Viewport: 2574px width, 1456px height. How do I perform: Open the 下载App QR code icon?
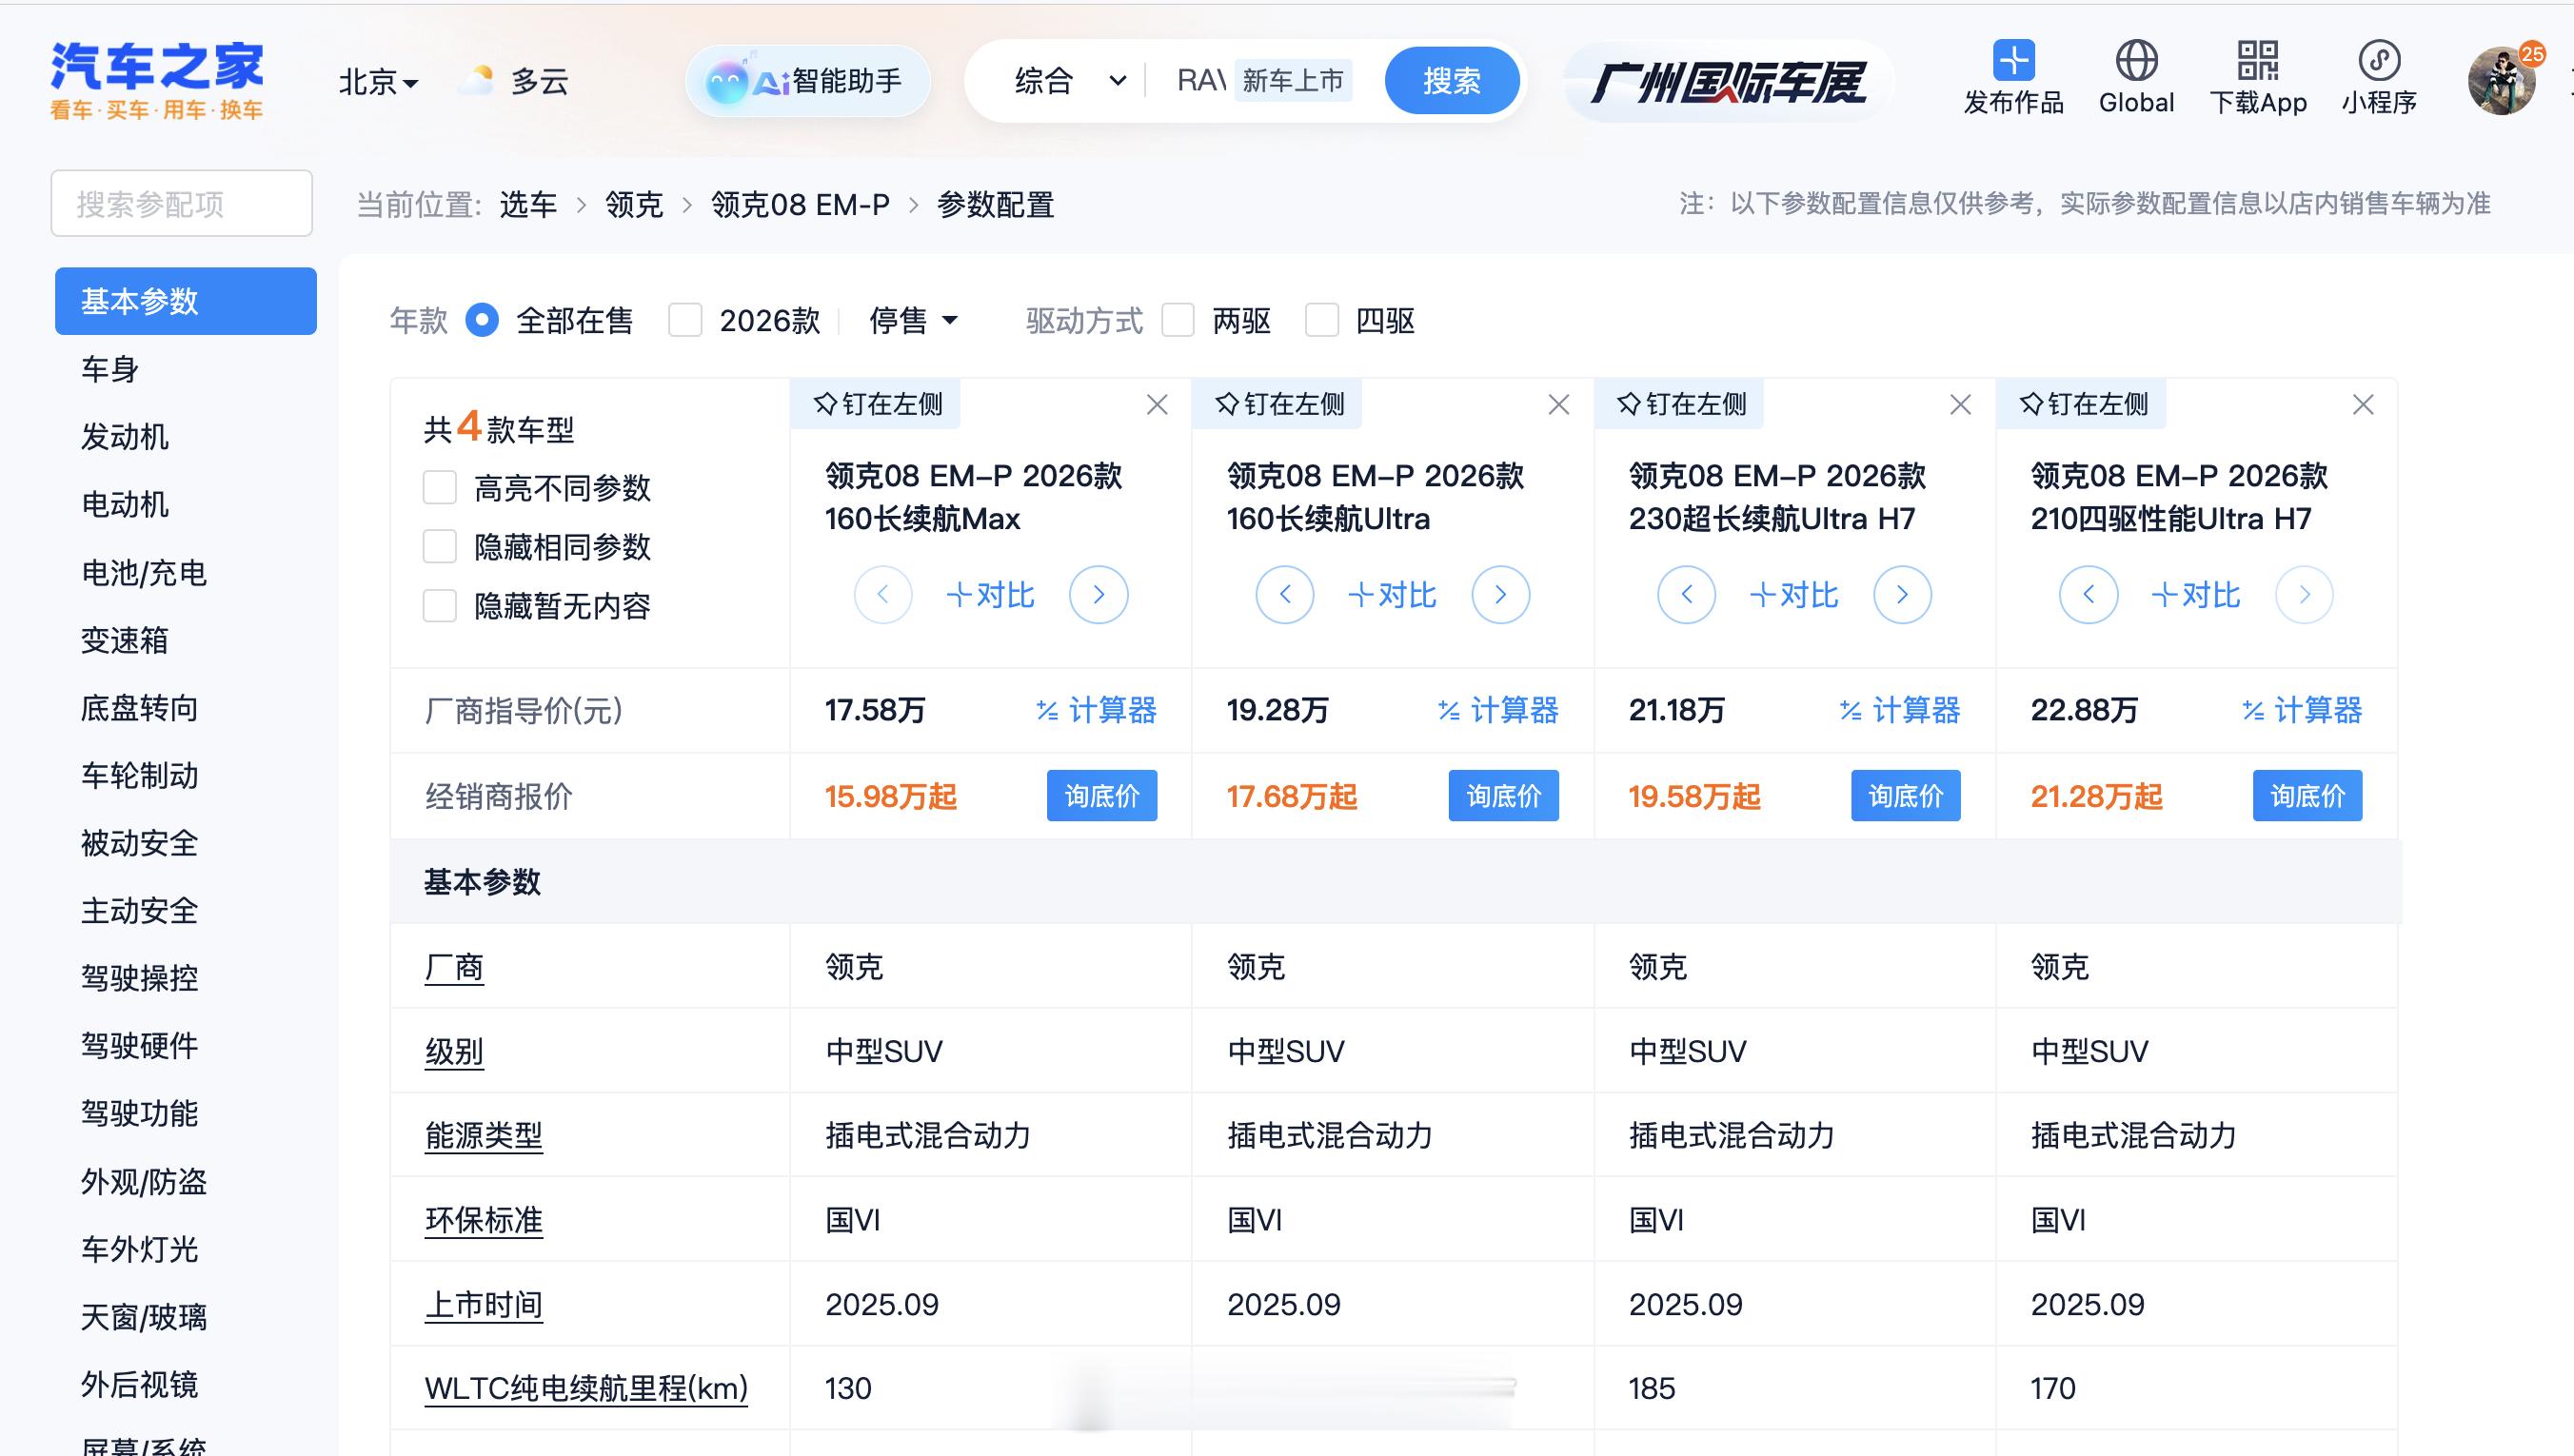coord(2257,61)
